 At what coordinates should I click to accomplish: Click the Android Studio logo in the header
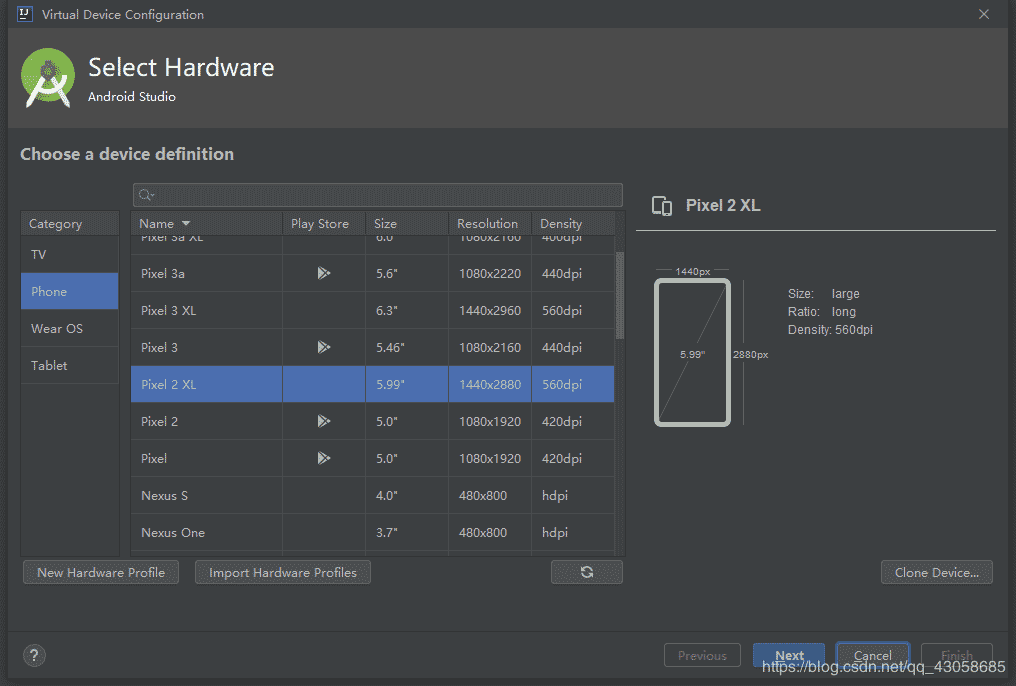coord(47,77)
